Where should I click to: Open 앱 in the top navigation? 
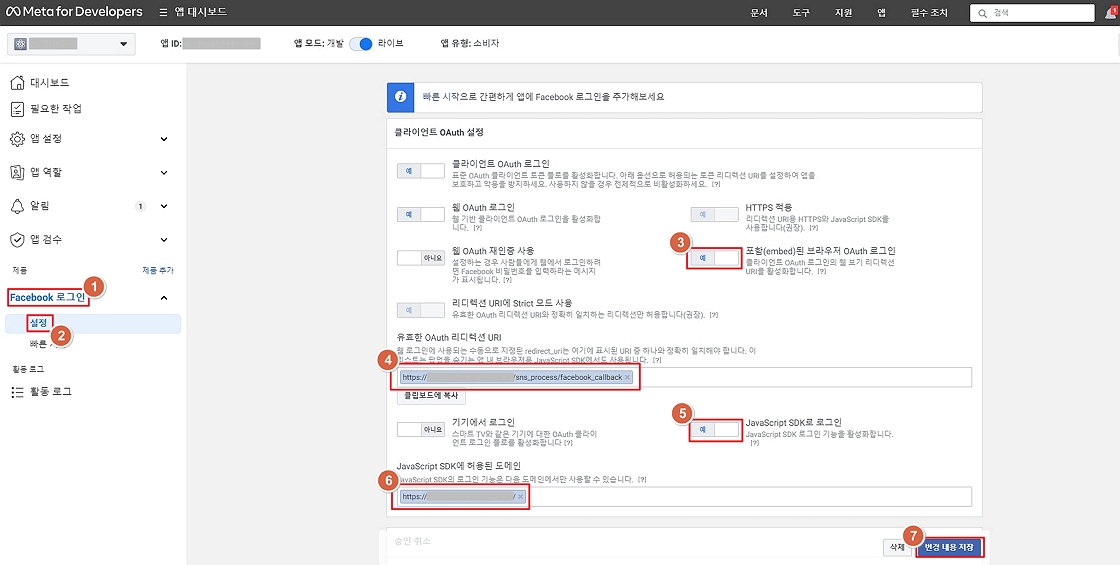coord(881,13)
